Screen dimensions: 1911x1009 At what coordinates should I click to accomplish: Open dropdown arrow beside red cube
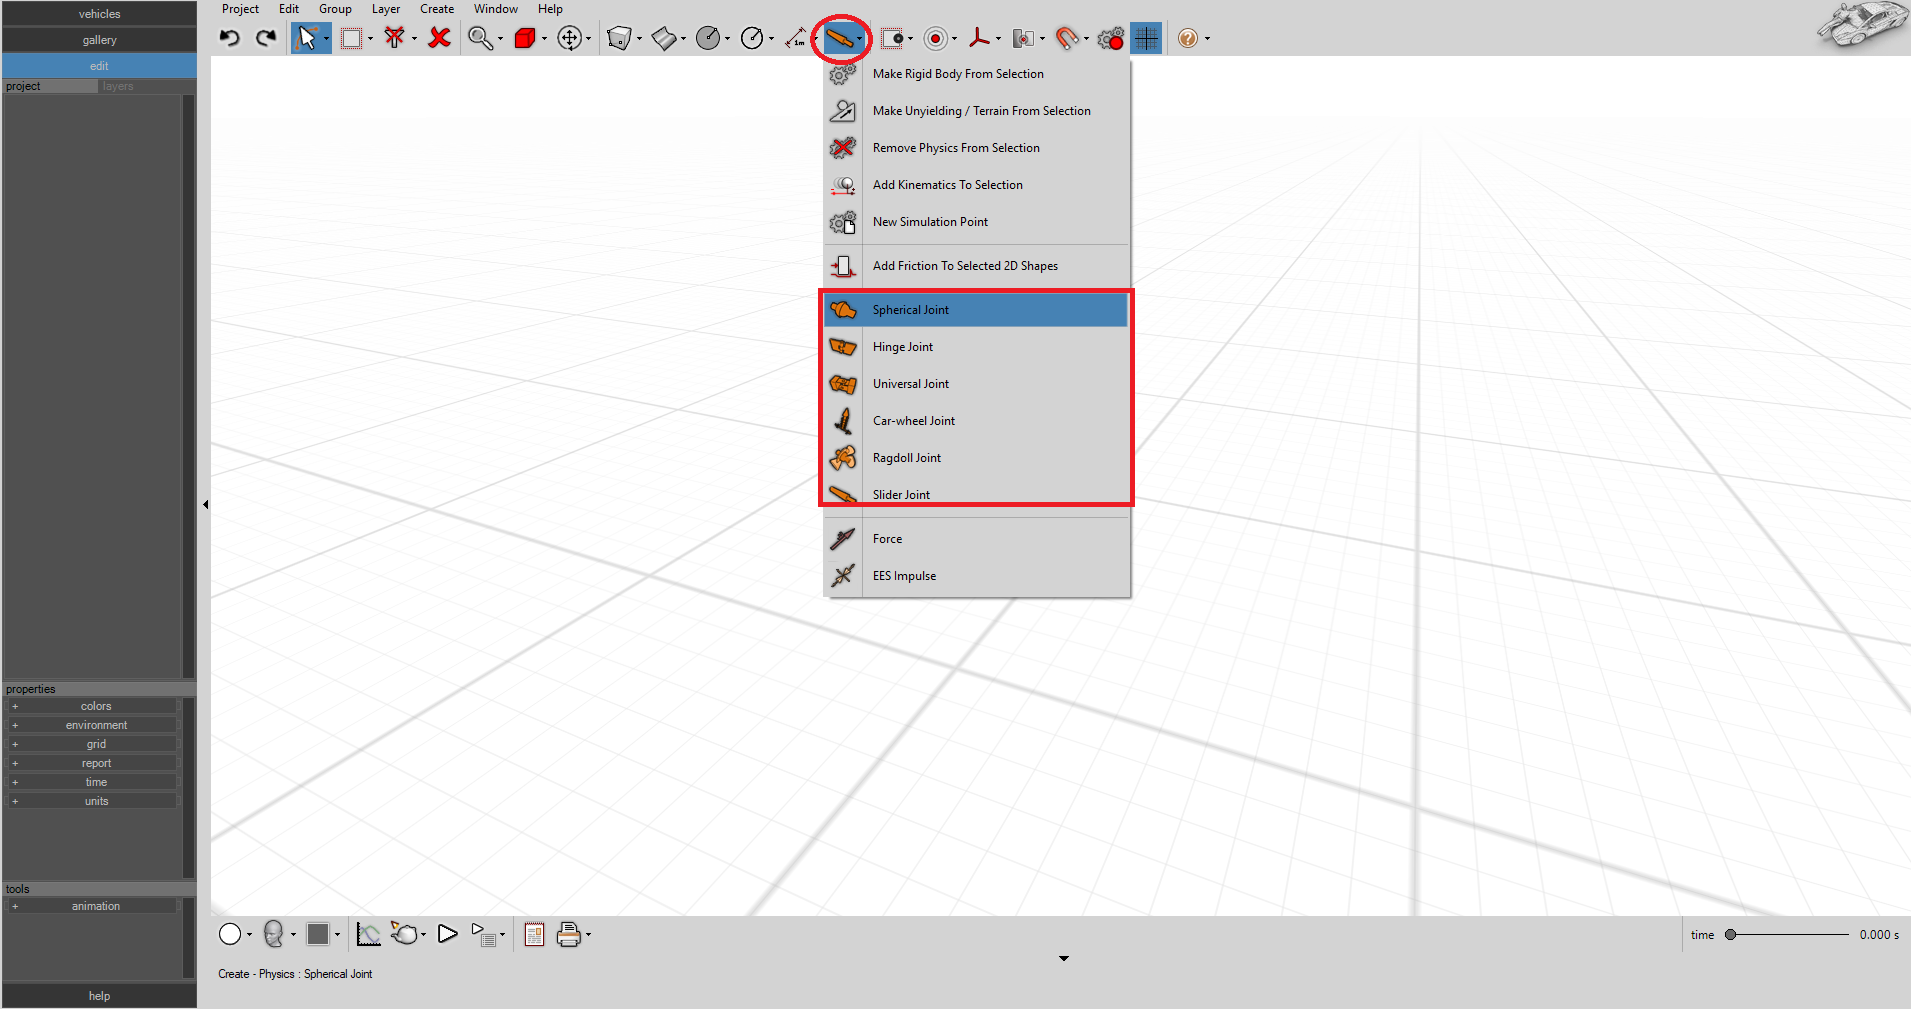pos(544,39)
